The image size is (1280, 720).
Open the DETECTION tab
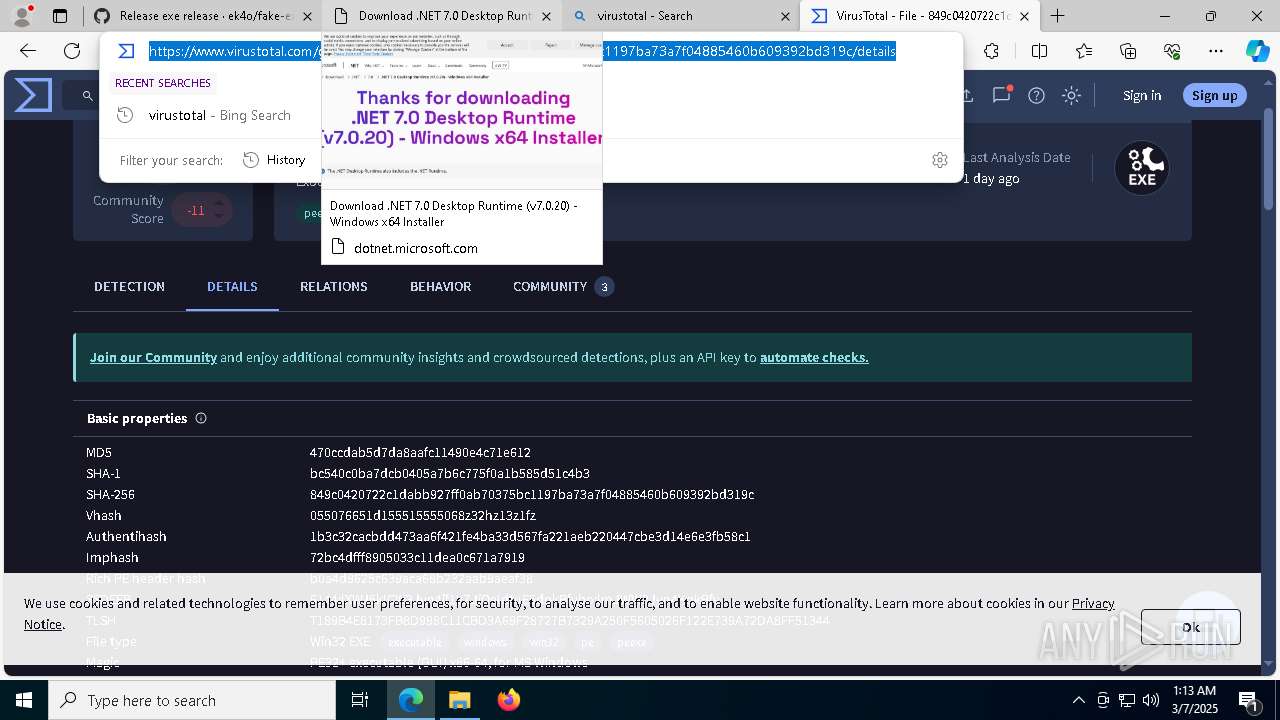130,286
